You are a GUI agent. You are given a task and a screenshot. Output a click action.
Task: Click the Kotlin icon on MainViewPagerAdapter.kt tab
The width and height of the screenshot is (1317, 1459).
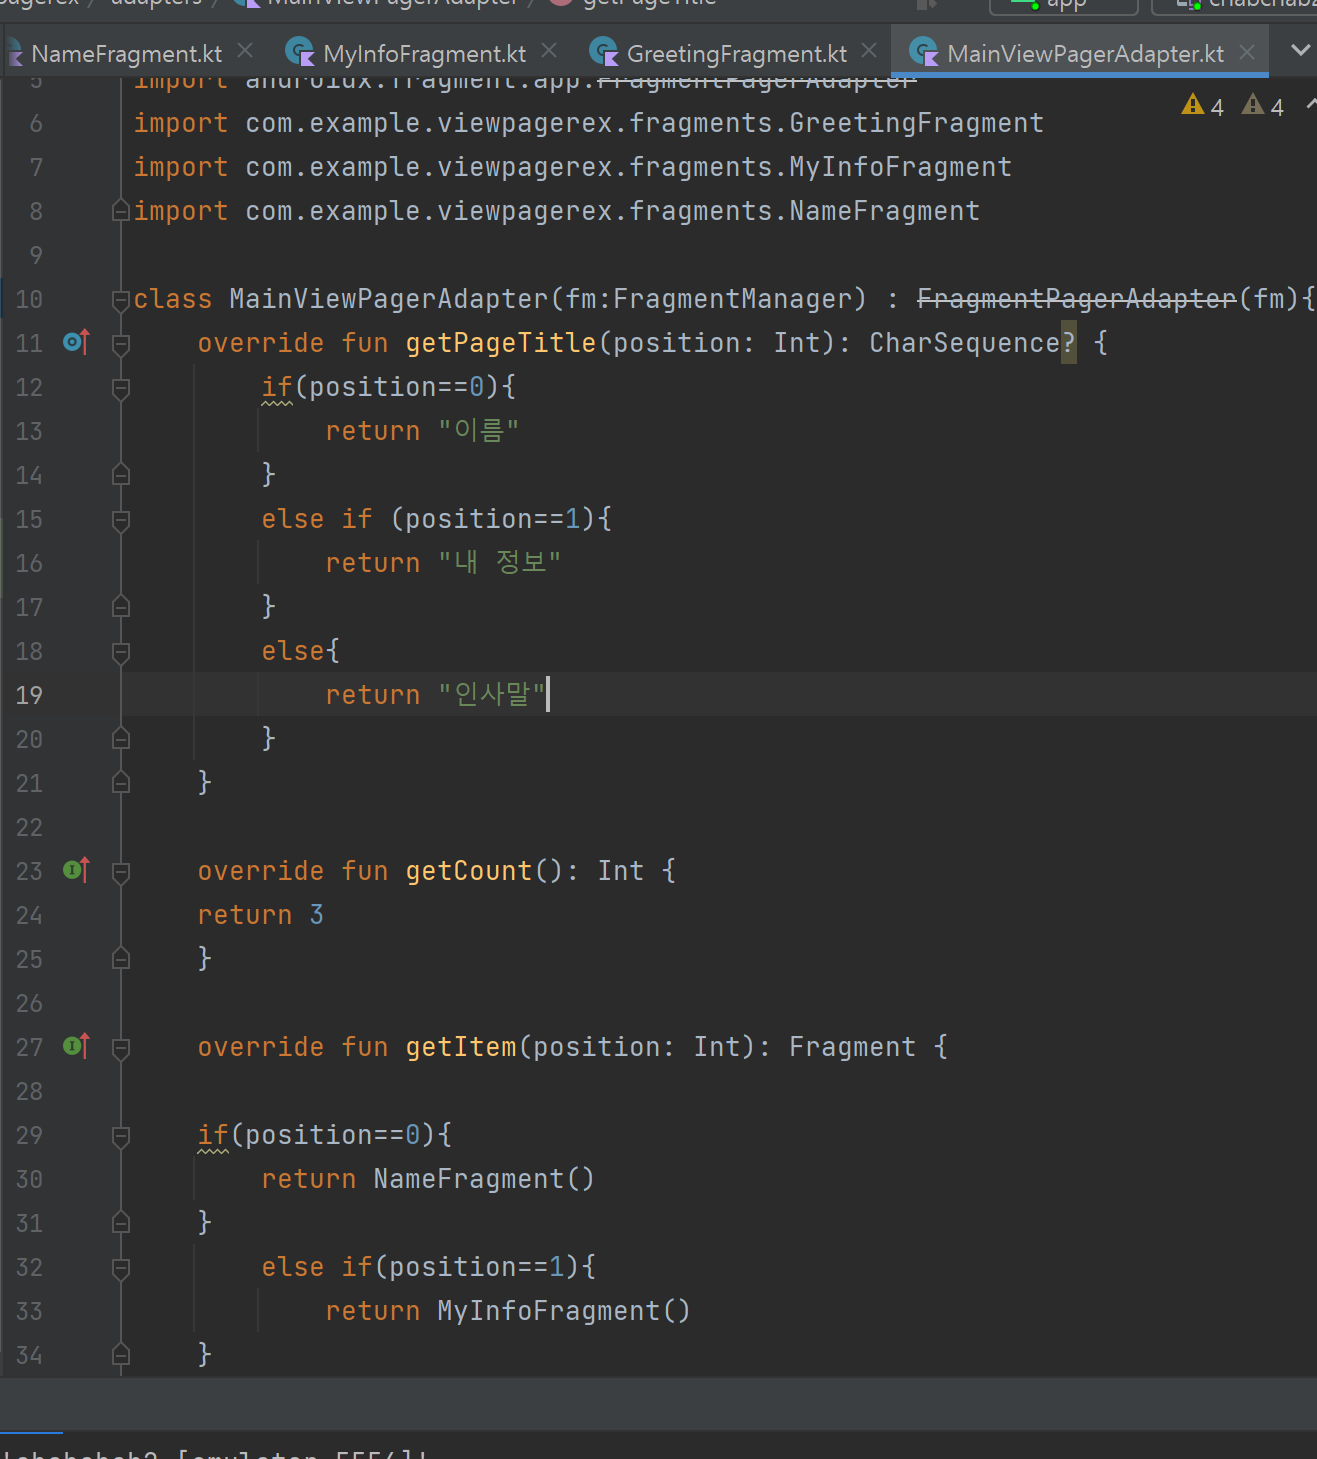tap(924, 52)
